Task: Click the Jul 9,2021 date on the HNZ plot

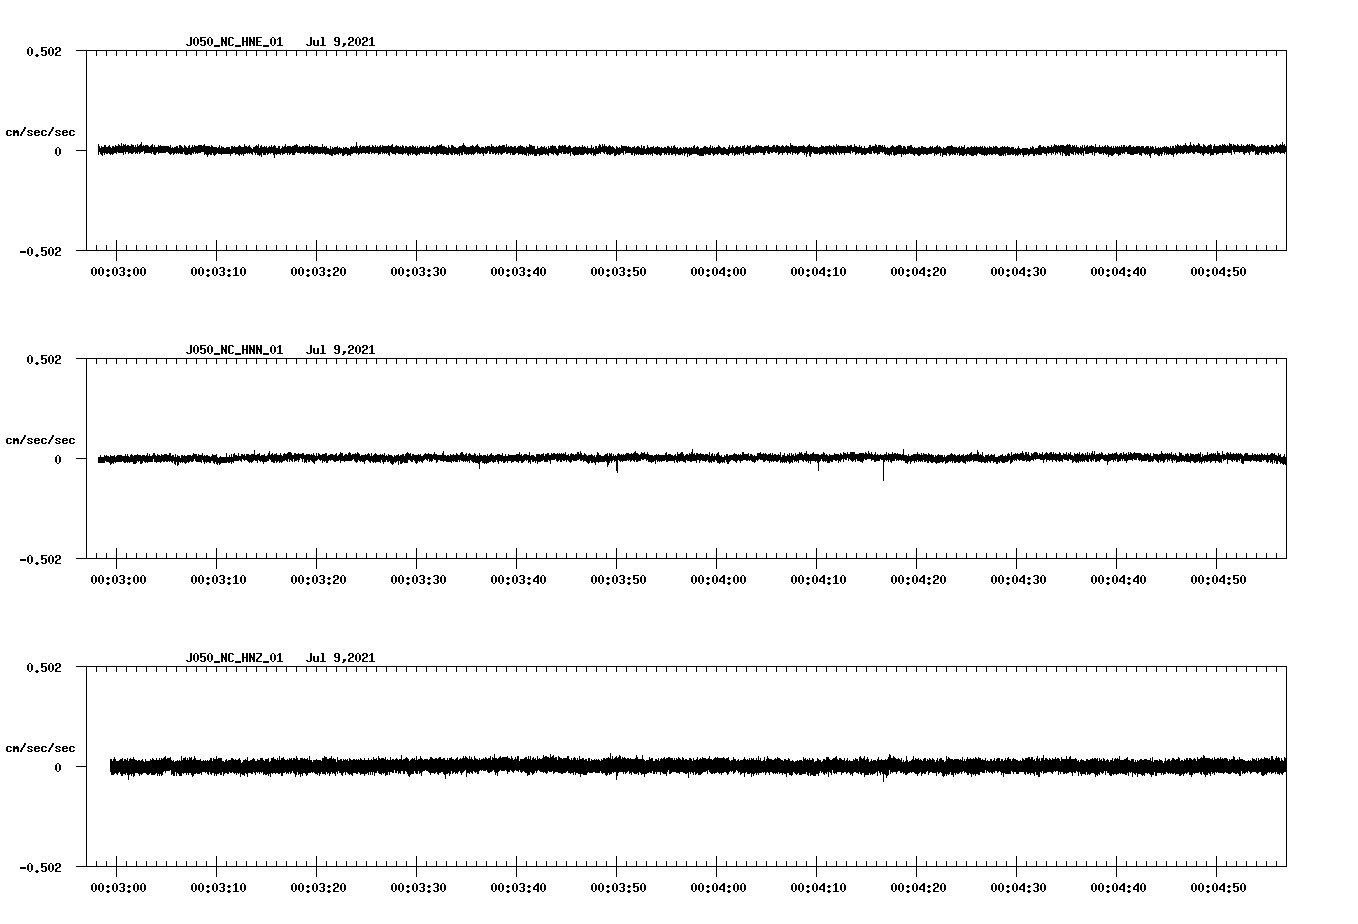Action: click(342, 658)
